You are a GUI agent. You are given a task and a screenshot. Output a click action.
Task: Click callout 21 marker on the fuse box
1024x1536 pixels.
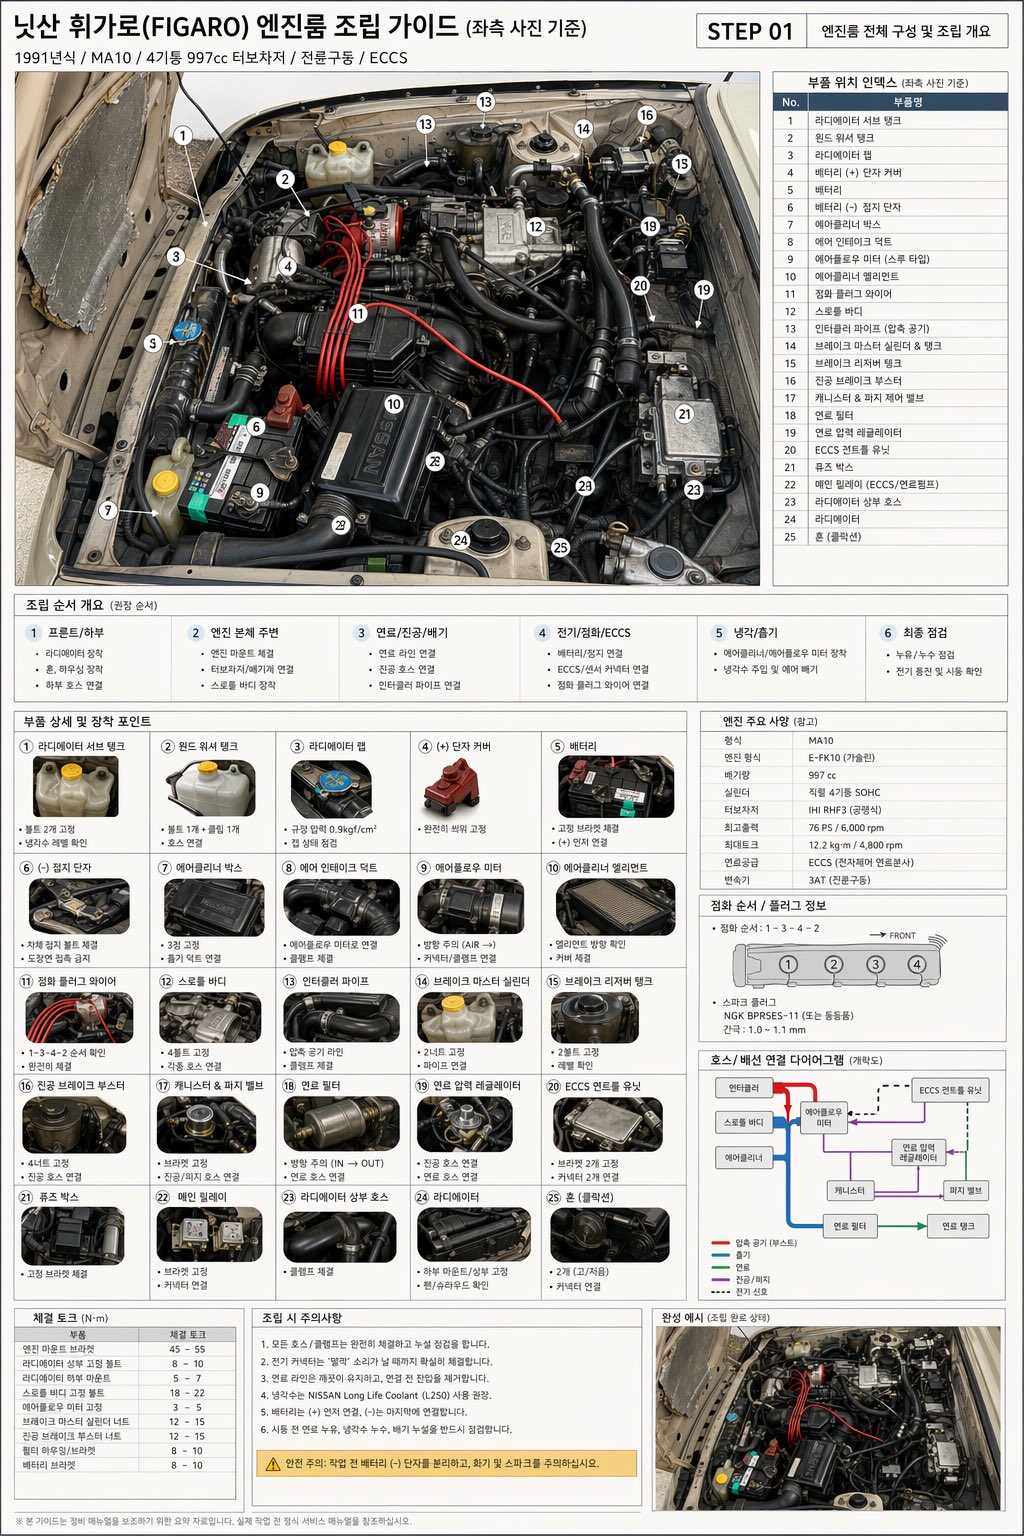684,413
